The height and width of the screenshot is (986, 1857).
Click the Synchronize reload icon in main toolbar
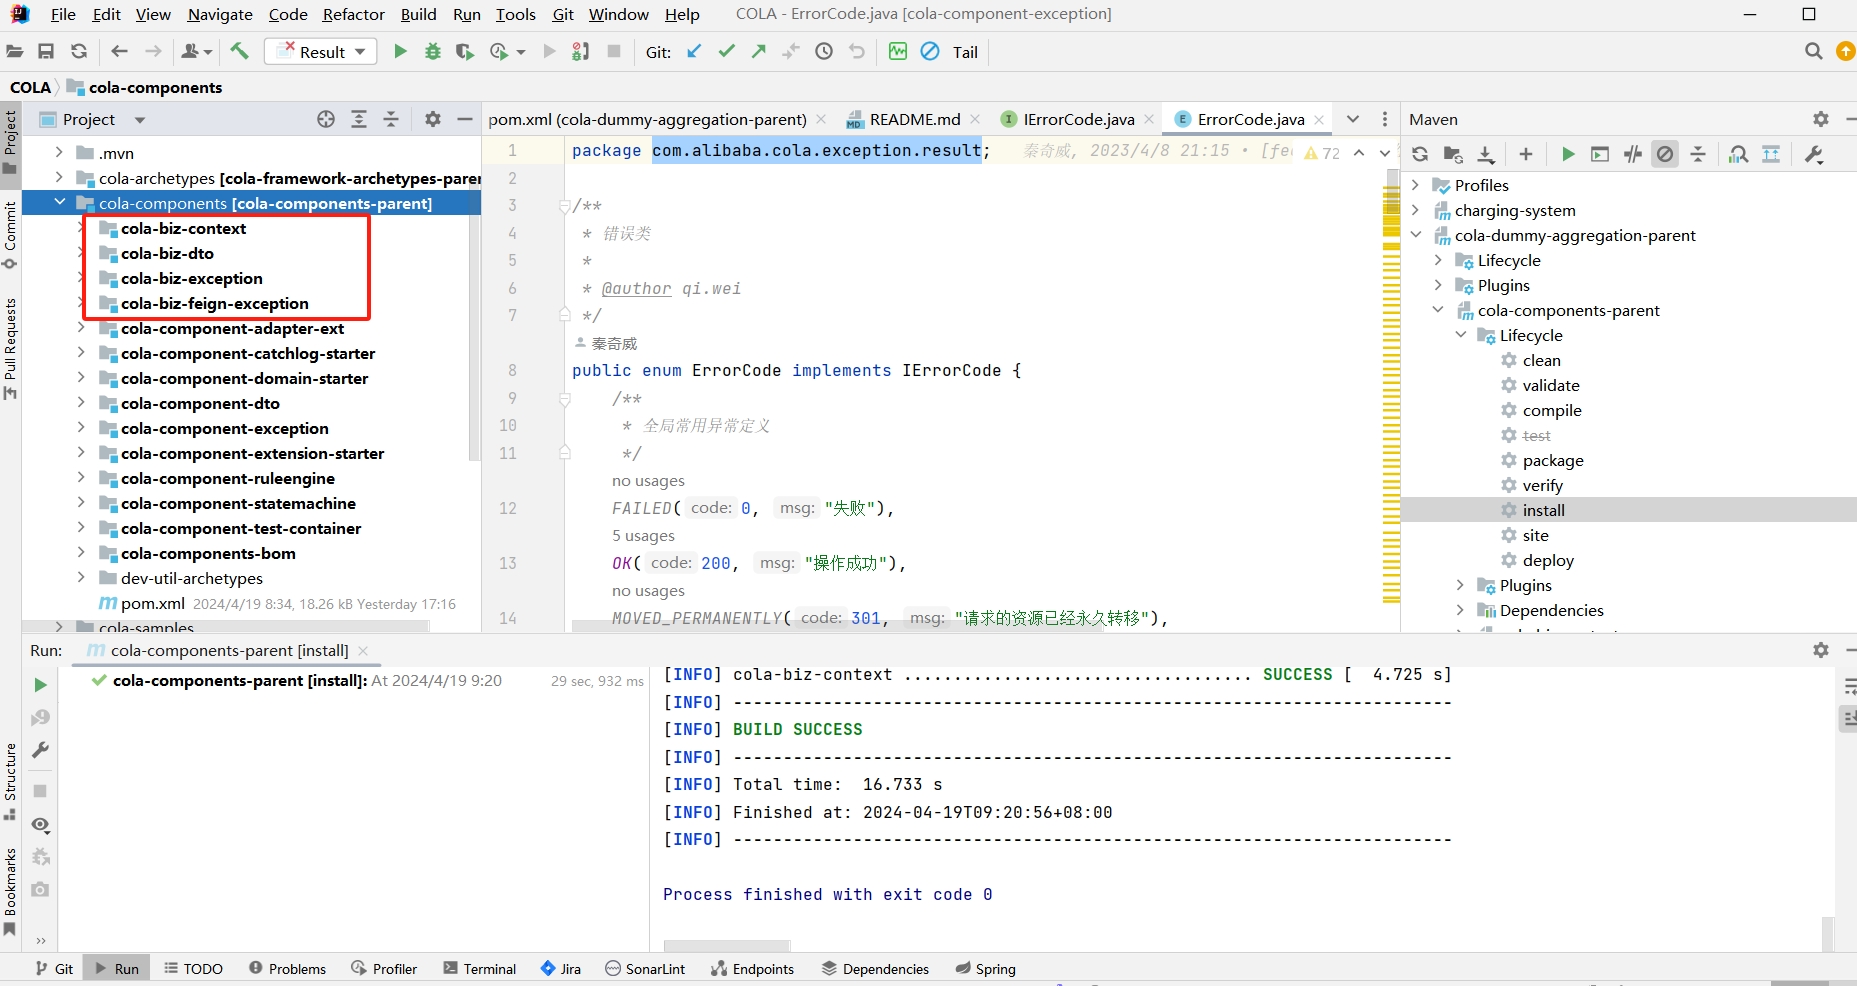(79, 51)
